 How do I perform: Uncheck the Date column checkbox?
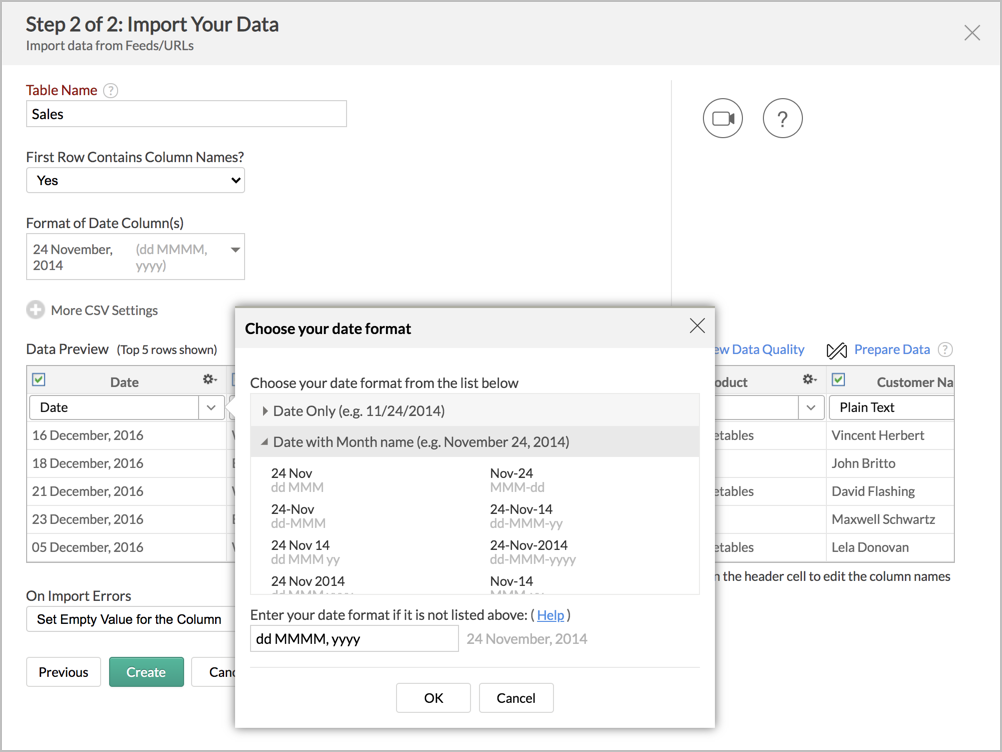(38, 380)
